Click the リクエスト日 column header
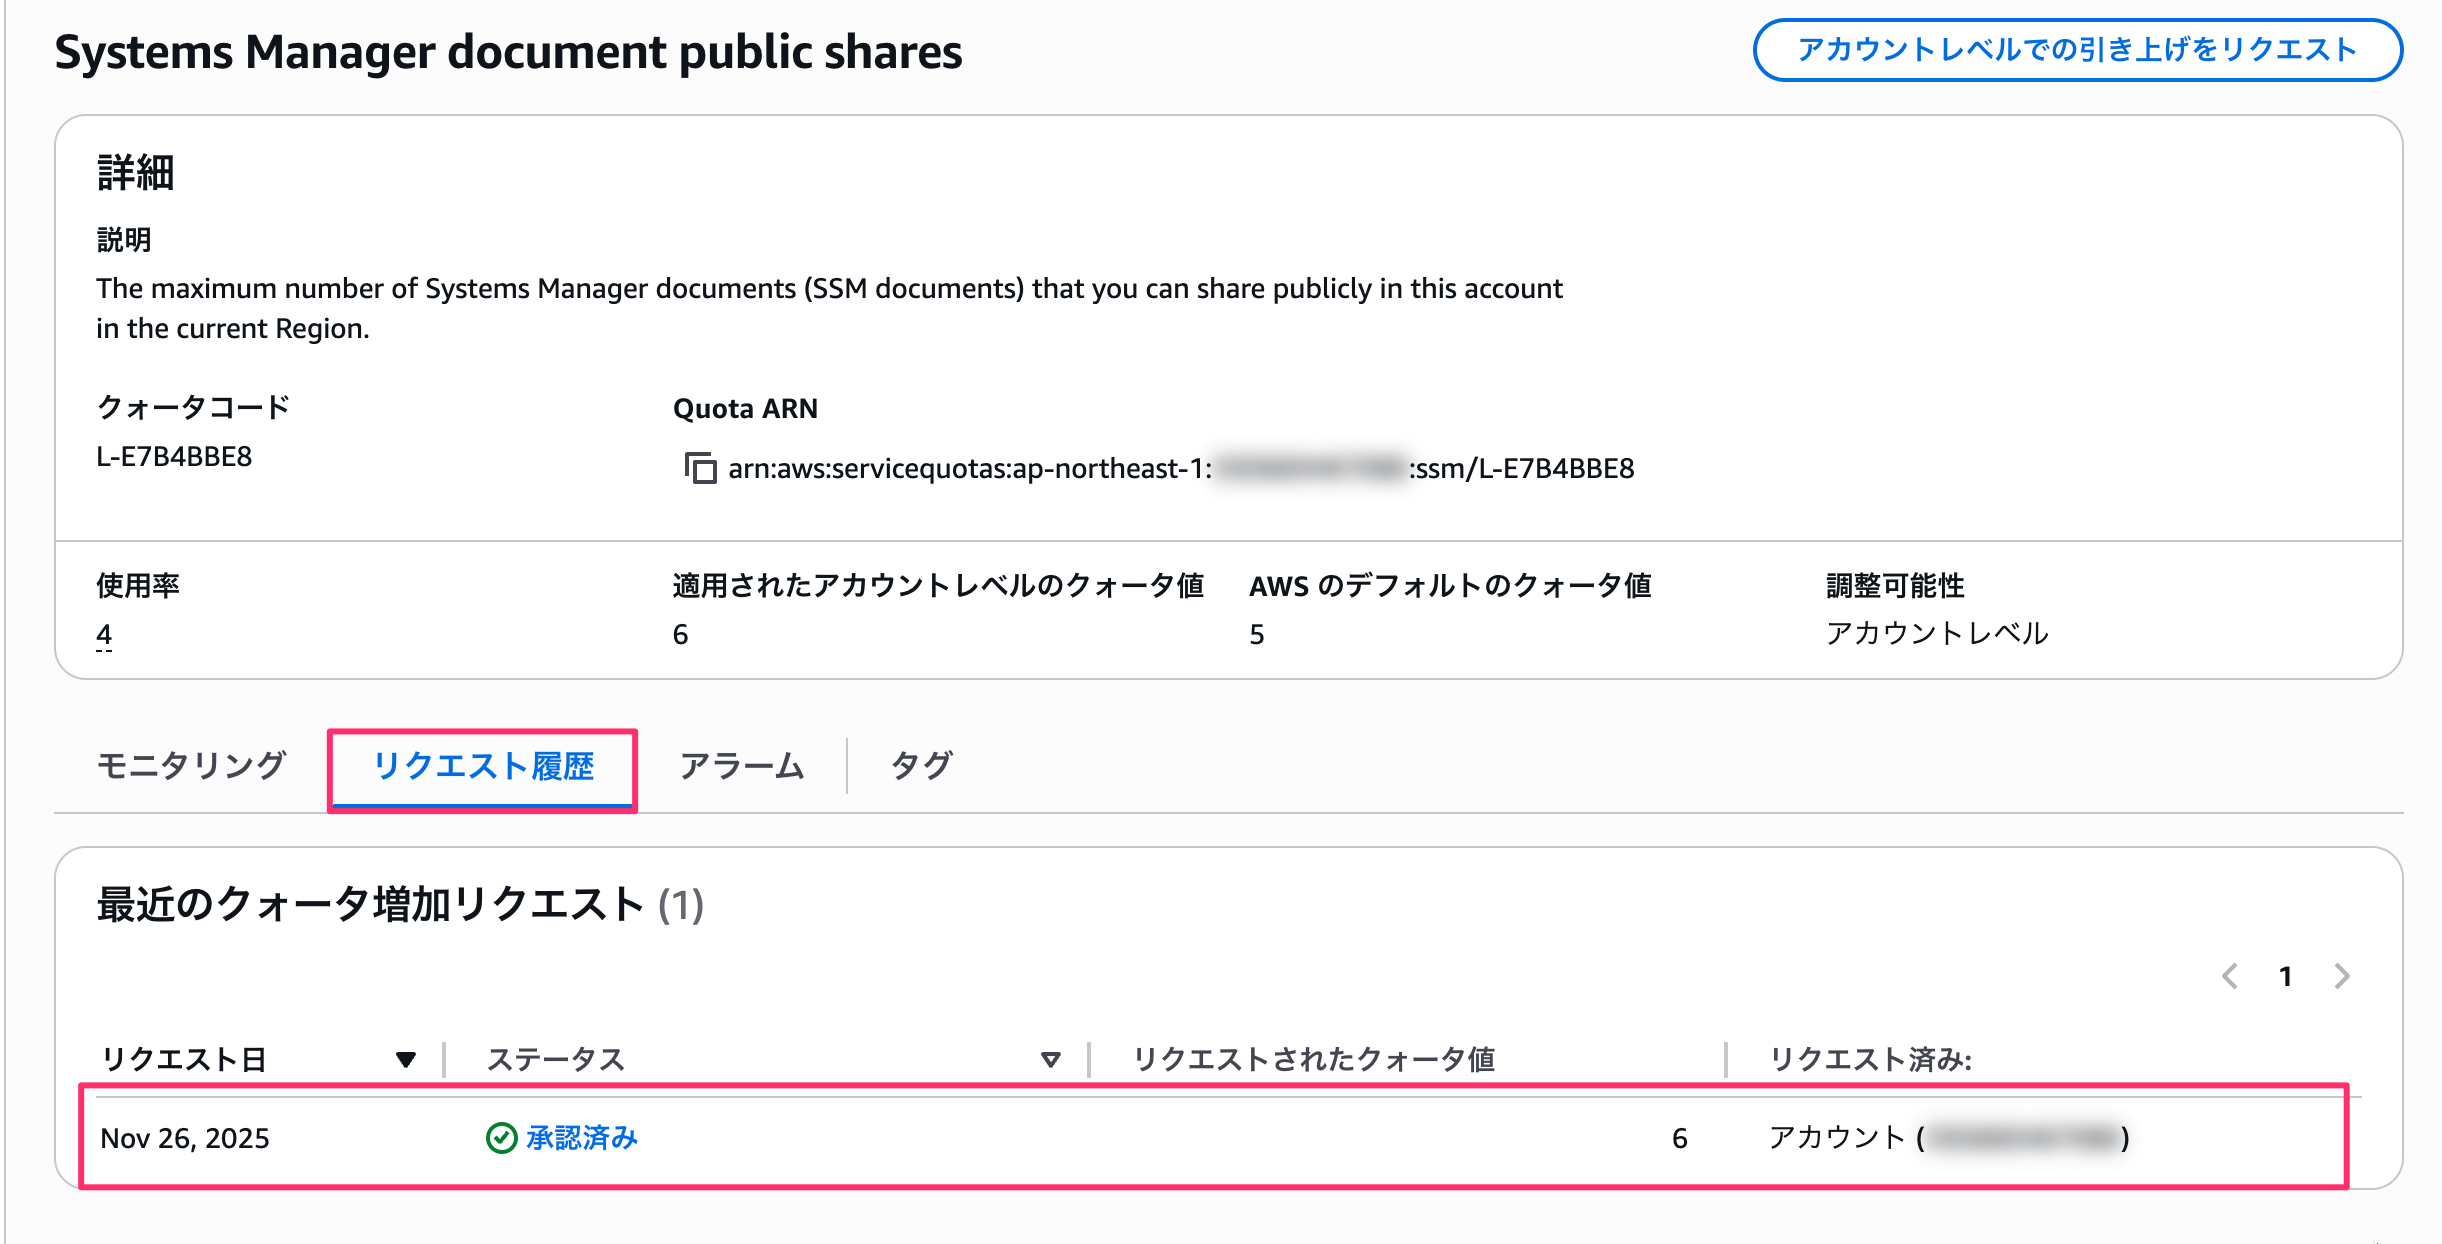This screenshot has height=1244, width=2442. click(x=185, y=1060)
